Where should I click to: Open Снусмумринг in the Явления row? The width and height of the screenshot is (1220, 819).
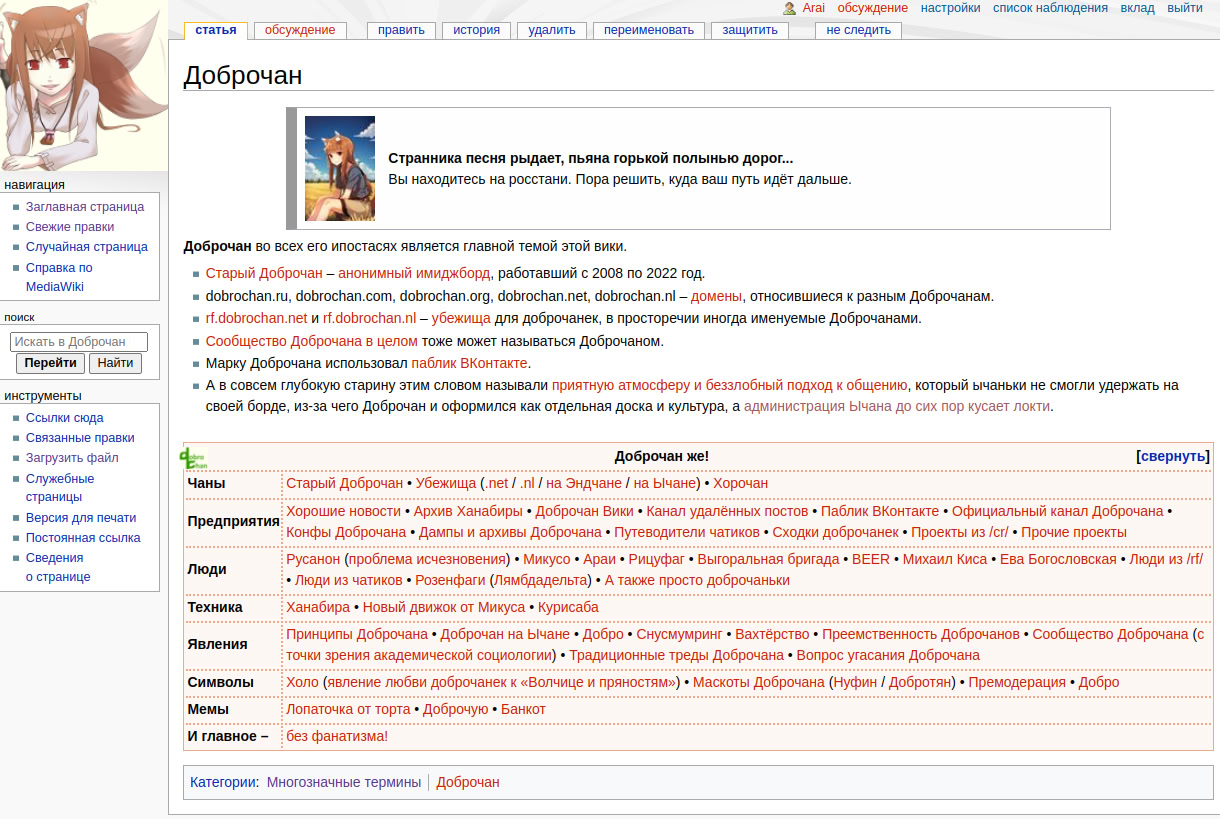(x=679, y=634)
